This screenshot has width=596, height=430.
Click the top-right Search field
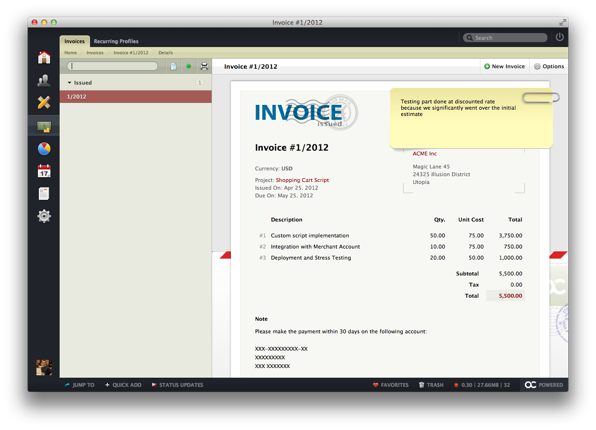click(505, 38)
